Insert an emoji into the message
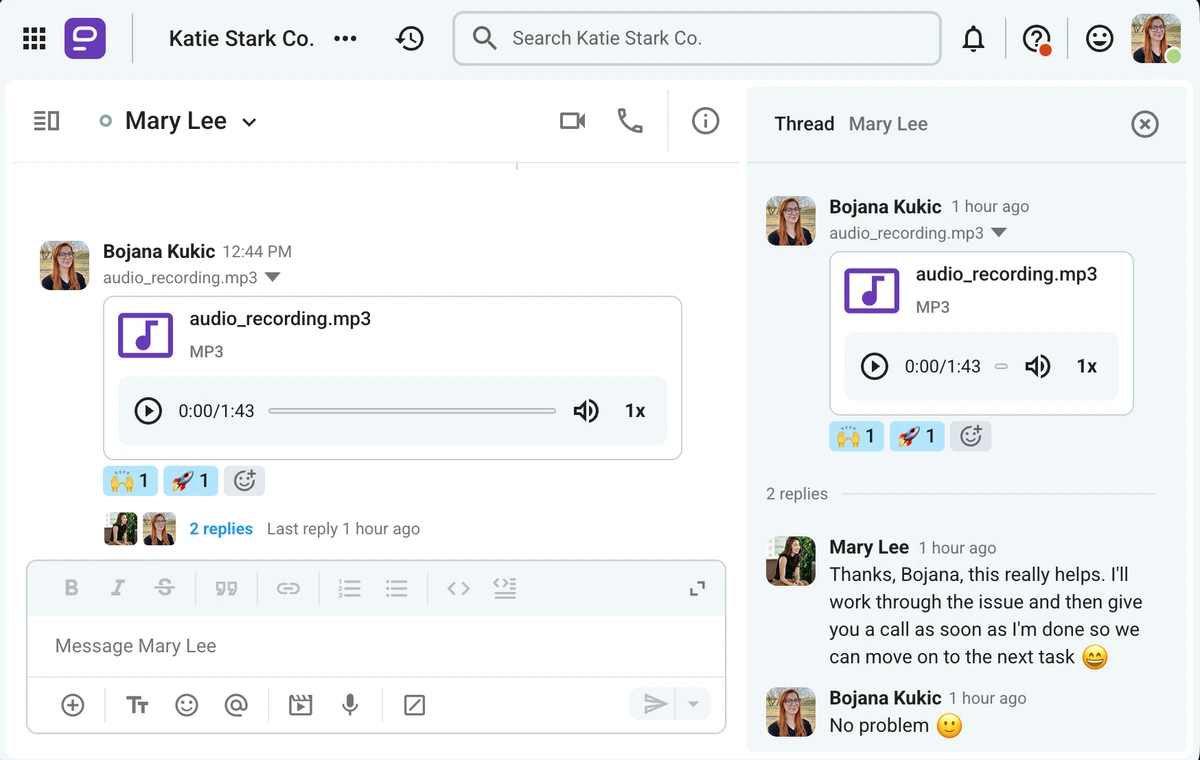Viewport: 1200px width, 760px height. click(x=187, y=705)
